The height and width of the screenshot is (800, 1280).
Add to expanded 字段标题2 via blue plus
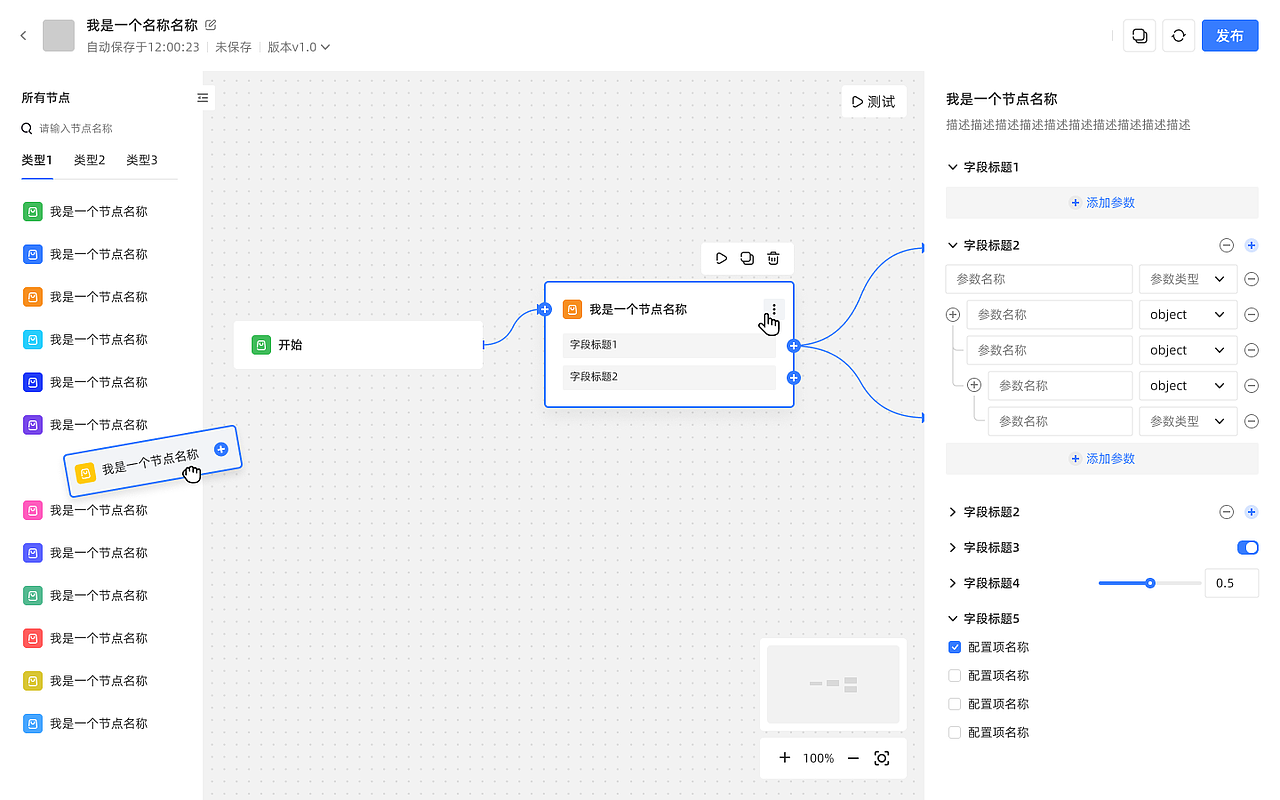(1251, 245)
